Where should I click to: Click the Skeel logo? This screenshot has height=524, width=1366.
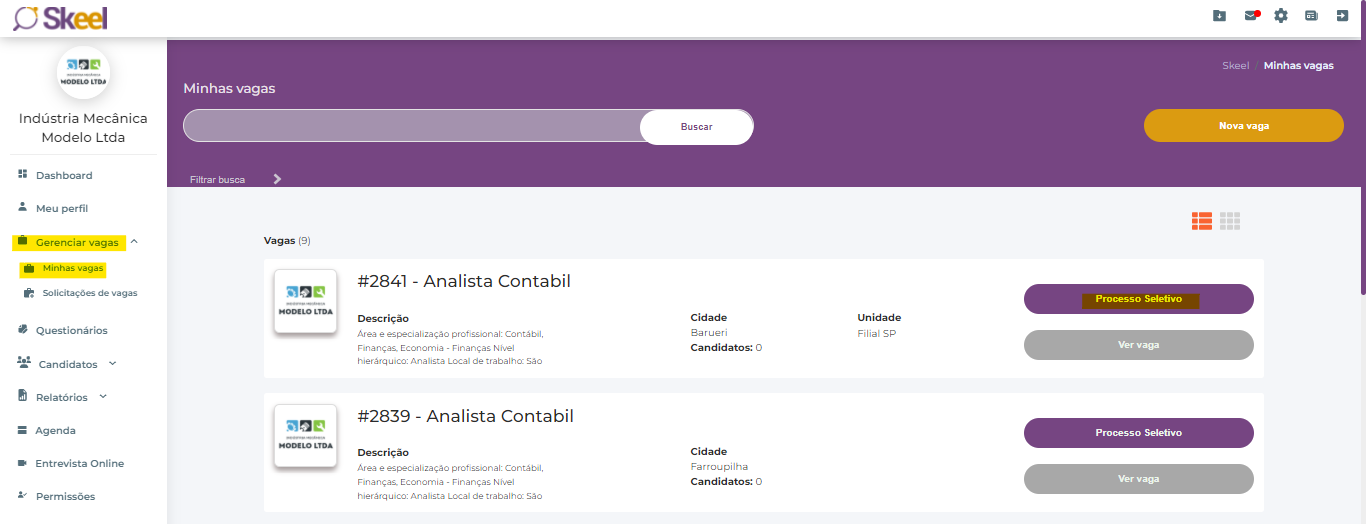click(60, 17)
